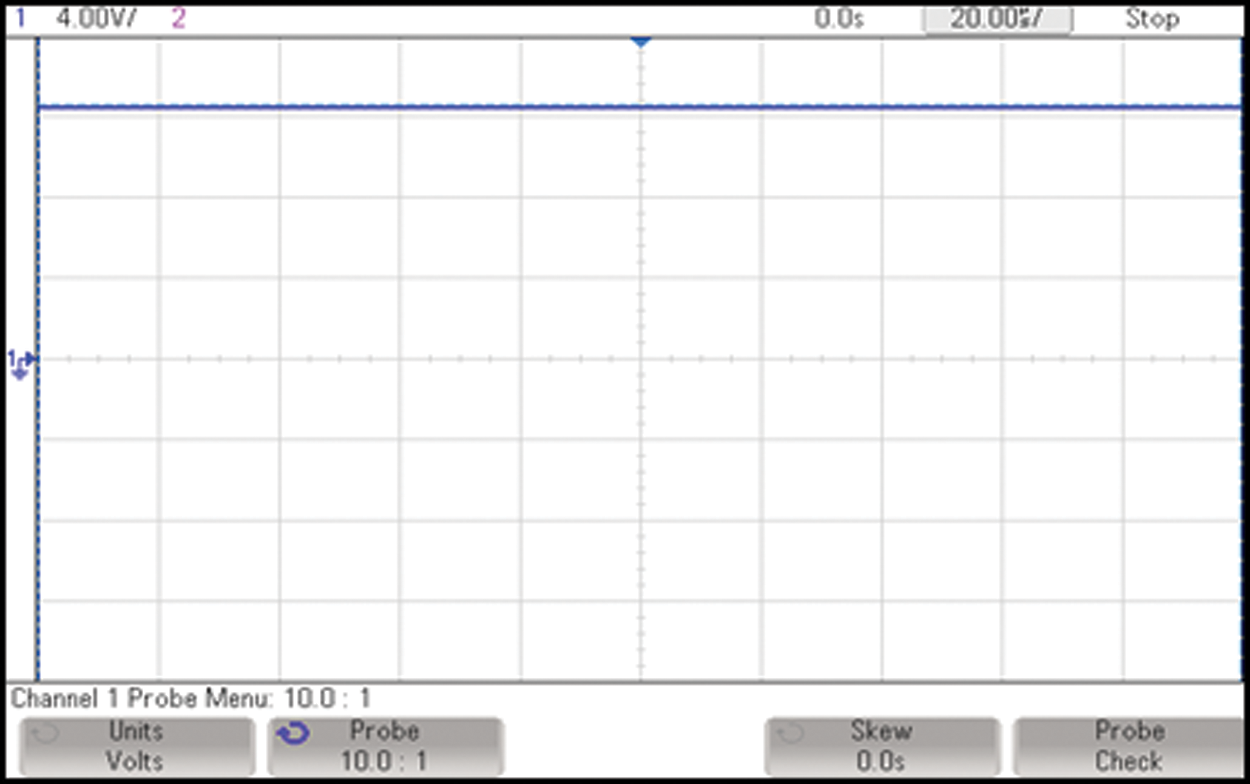
Task: Click the 0.0s delay time readout
Action: click(x=838, y=18)
